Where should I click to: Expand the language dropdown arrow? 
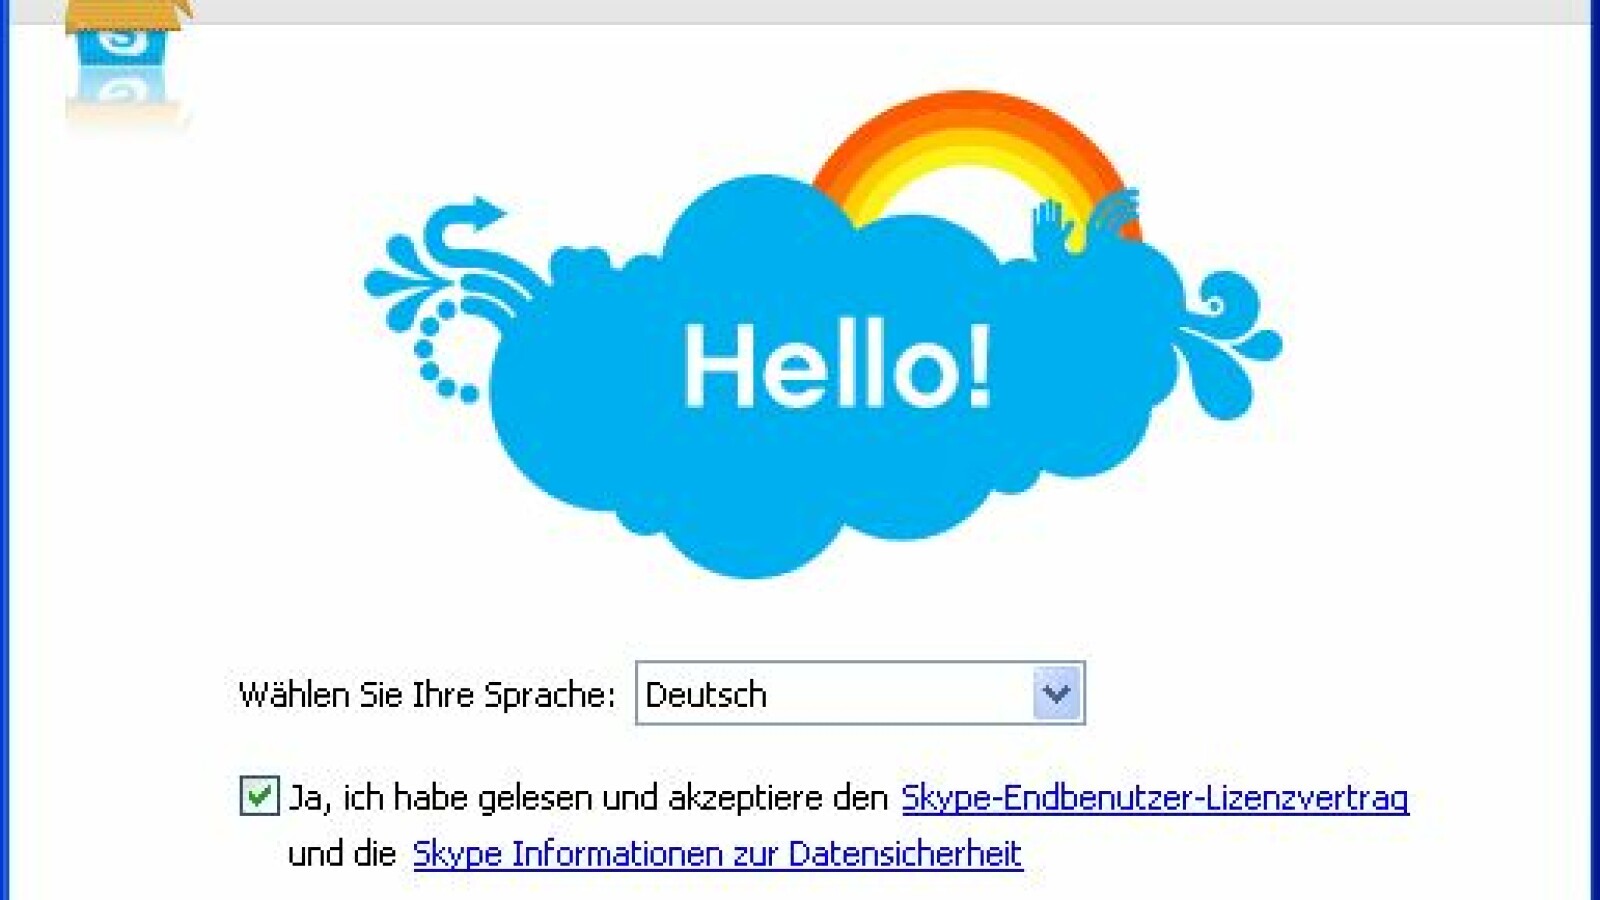tap(1056, 693)
